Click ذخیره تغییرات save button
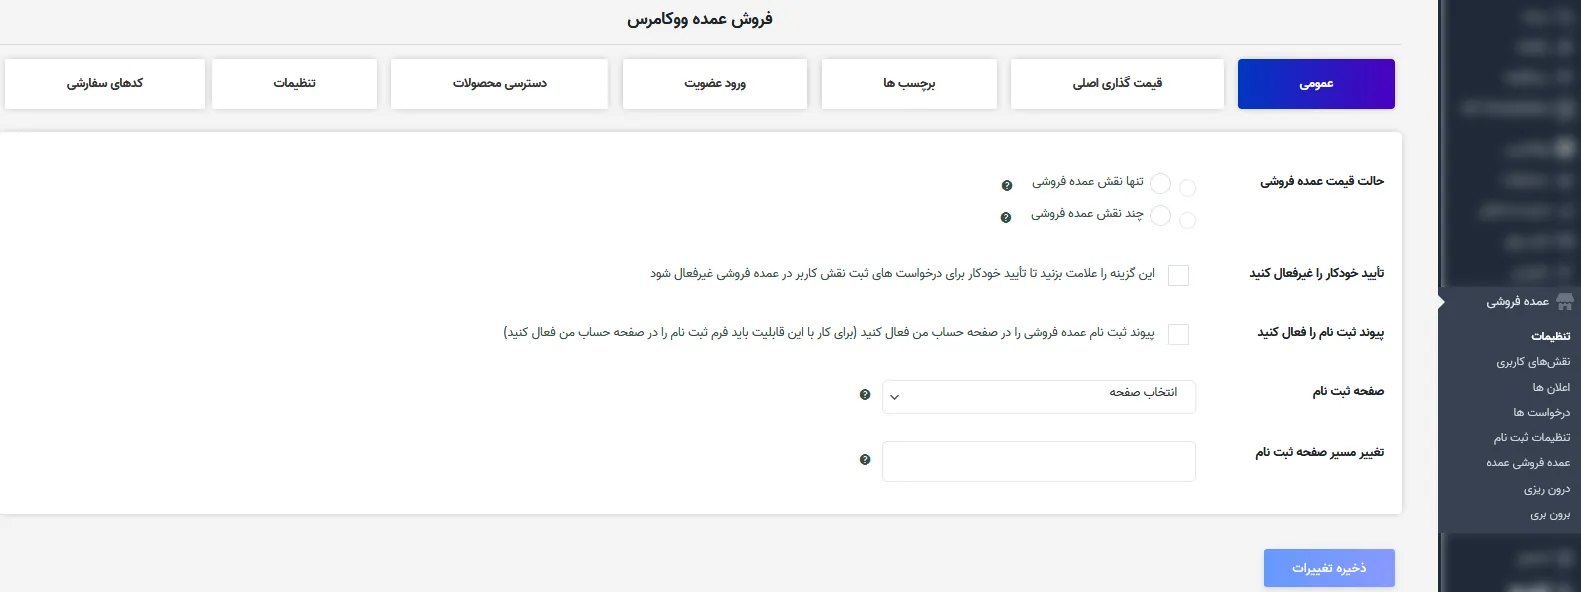The image size is (1581, 592). coord(1329,568)
